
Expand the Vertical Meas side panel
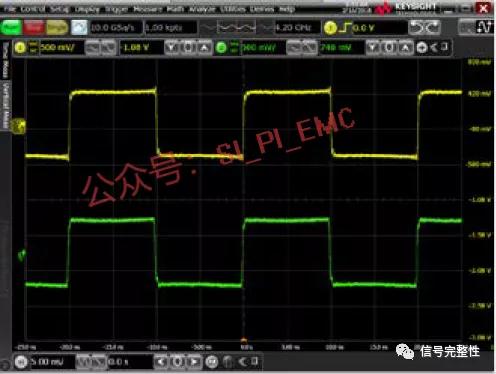click(5, 106)
